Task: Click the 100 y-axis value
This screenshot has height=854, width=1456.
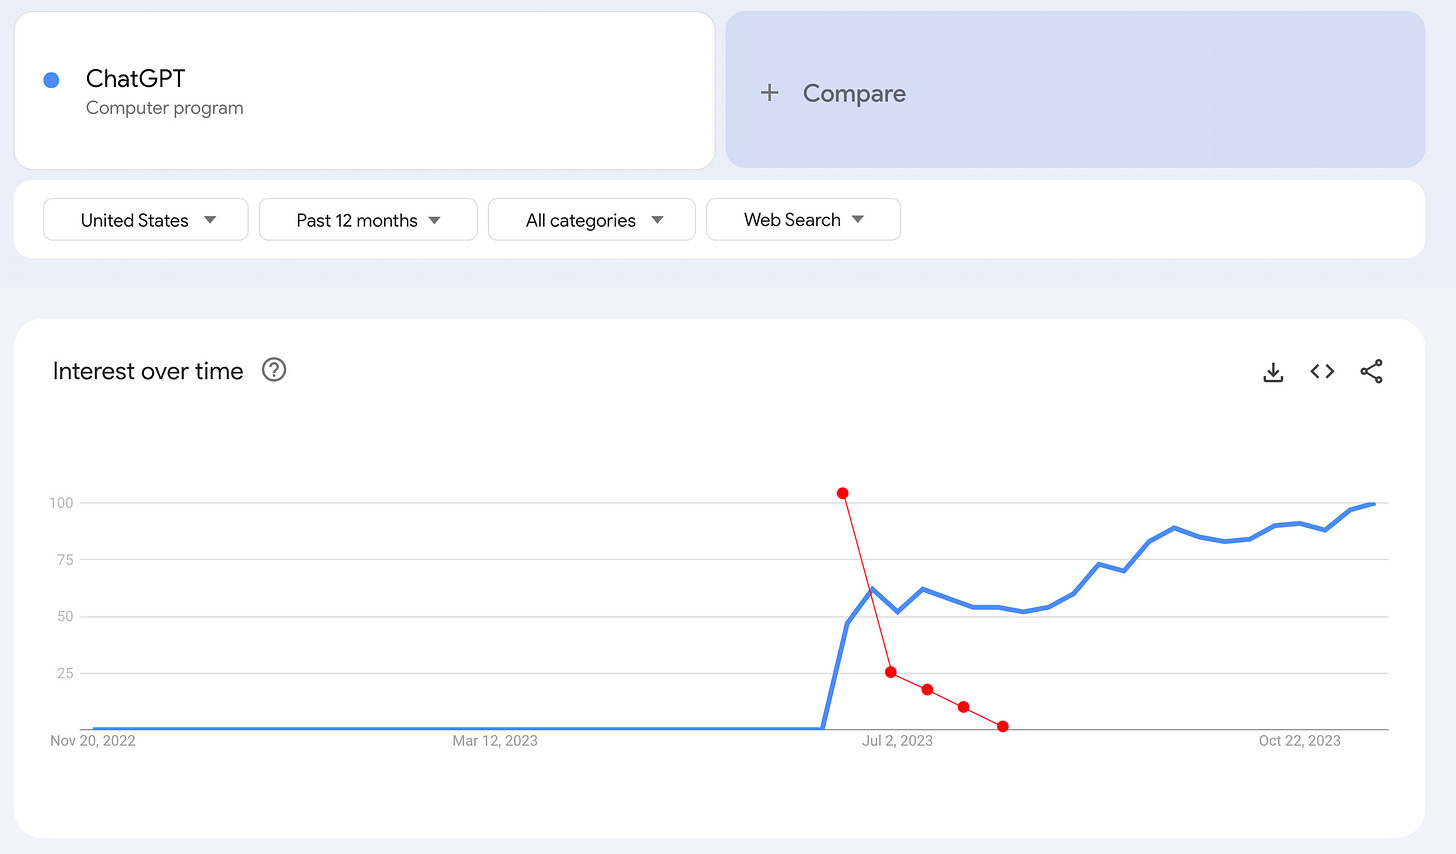Action: 61,503
